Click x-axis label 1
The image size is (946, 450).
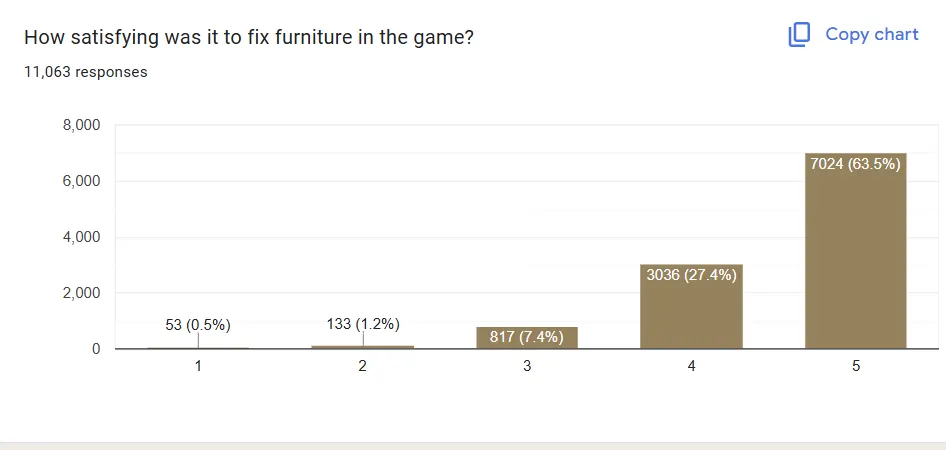198,366
